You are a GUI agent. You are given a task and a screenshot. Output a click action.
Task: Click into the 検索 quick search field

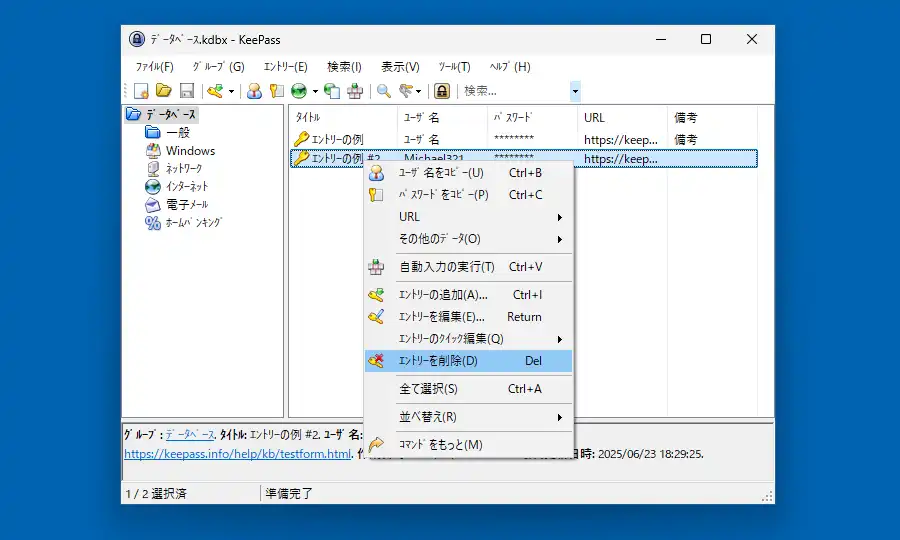pyautogui.click(x=515, y=91)
